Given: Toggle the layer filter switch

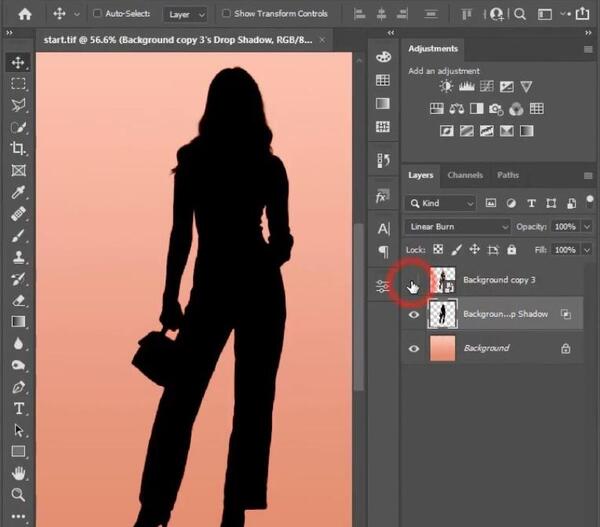Looking at the screenshot, I should [x=590, y=201].
